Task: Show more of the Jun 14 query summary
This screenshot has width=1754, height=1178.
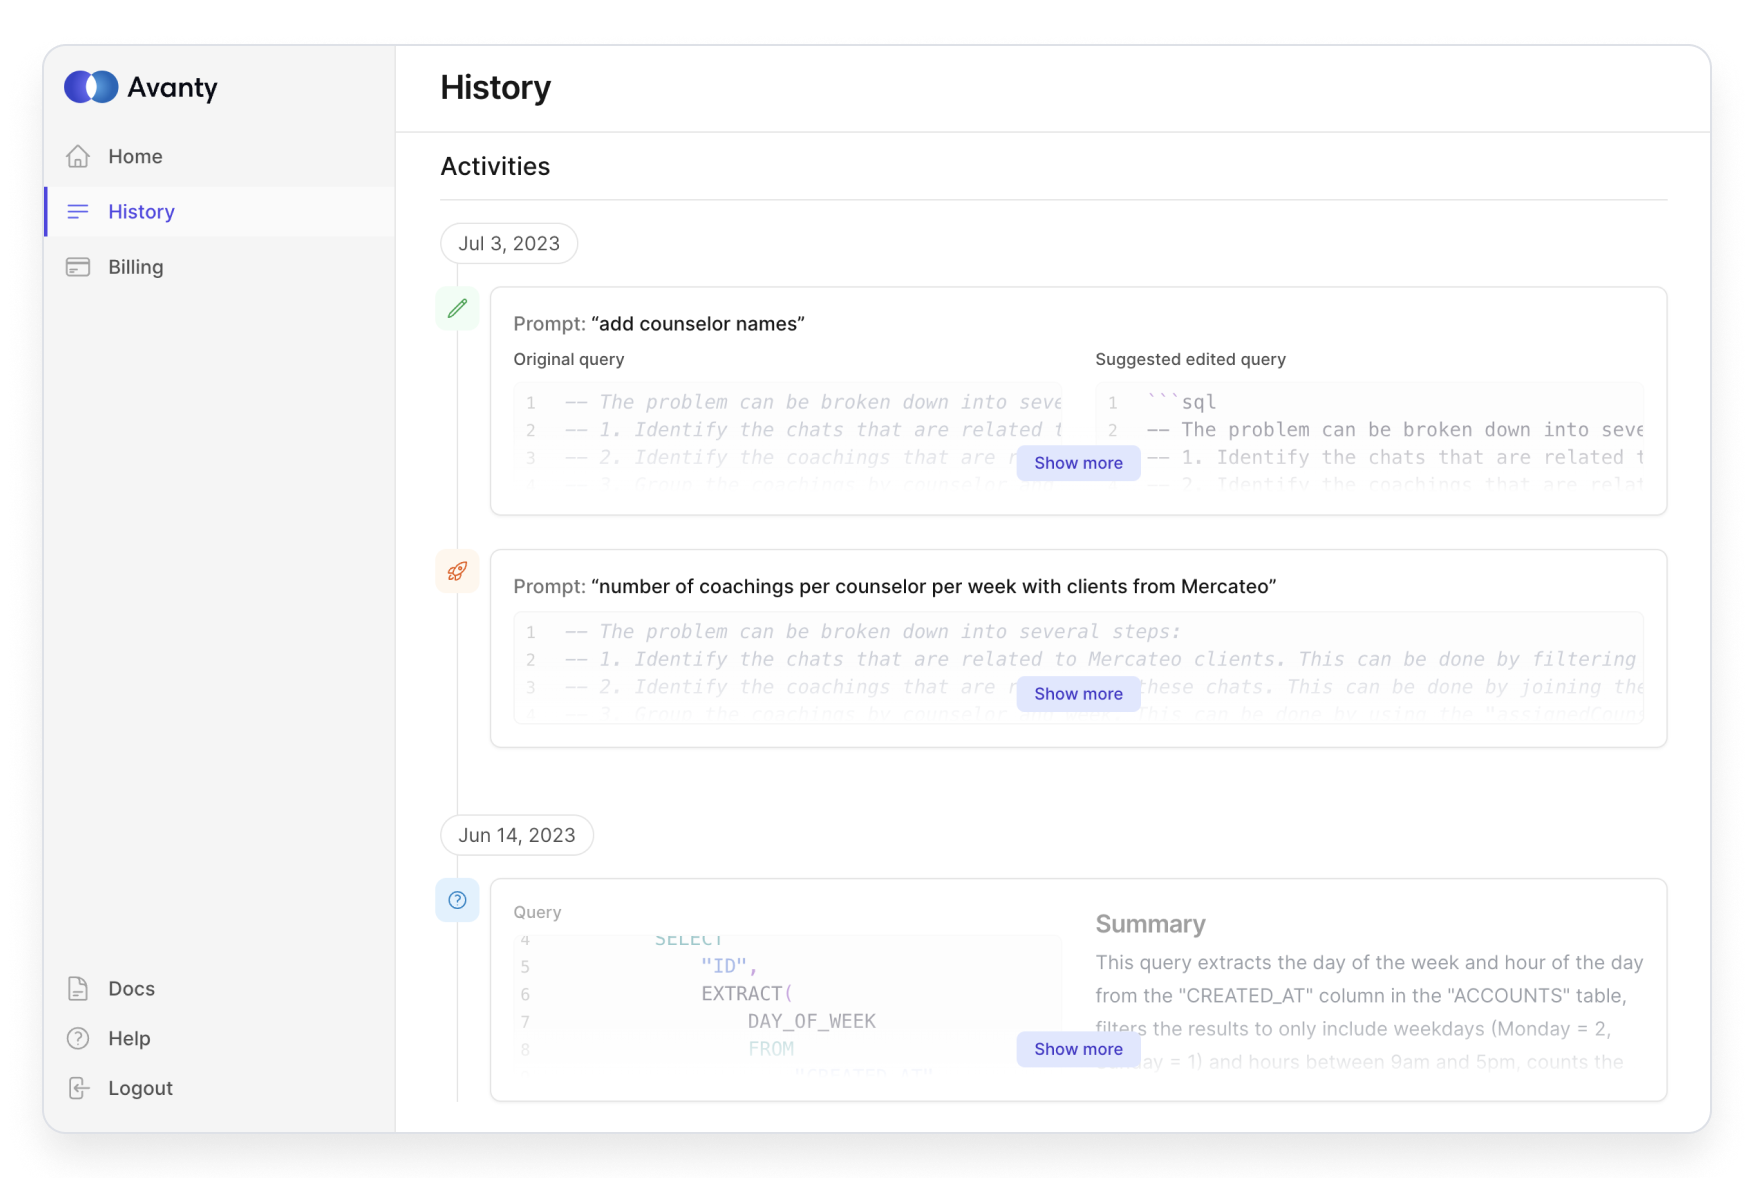Action: (1078, 1049)
